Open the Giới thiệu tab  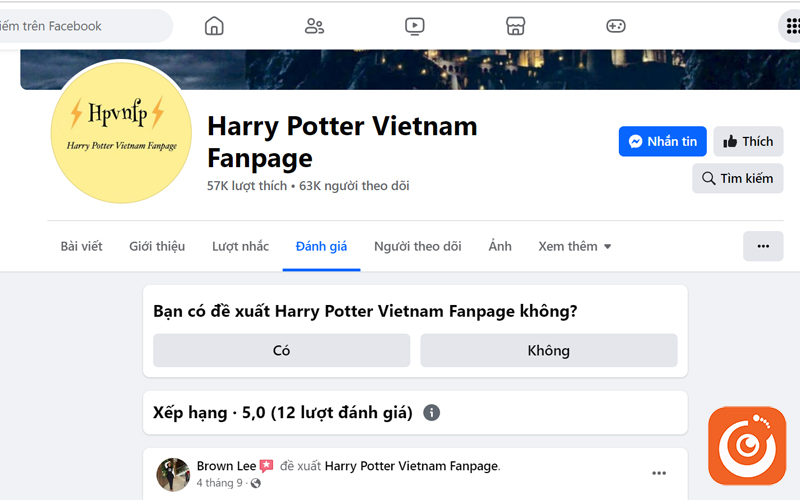click(x=157, y=246)
